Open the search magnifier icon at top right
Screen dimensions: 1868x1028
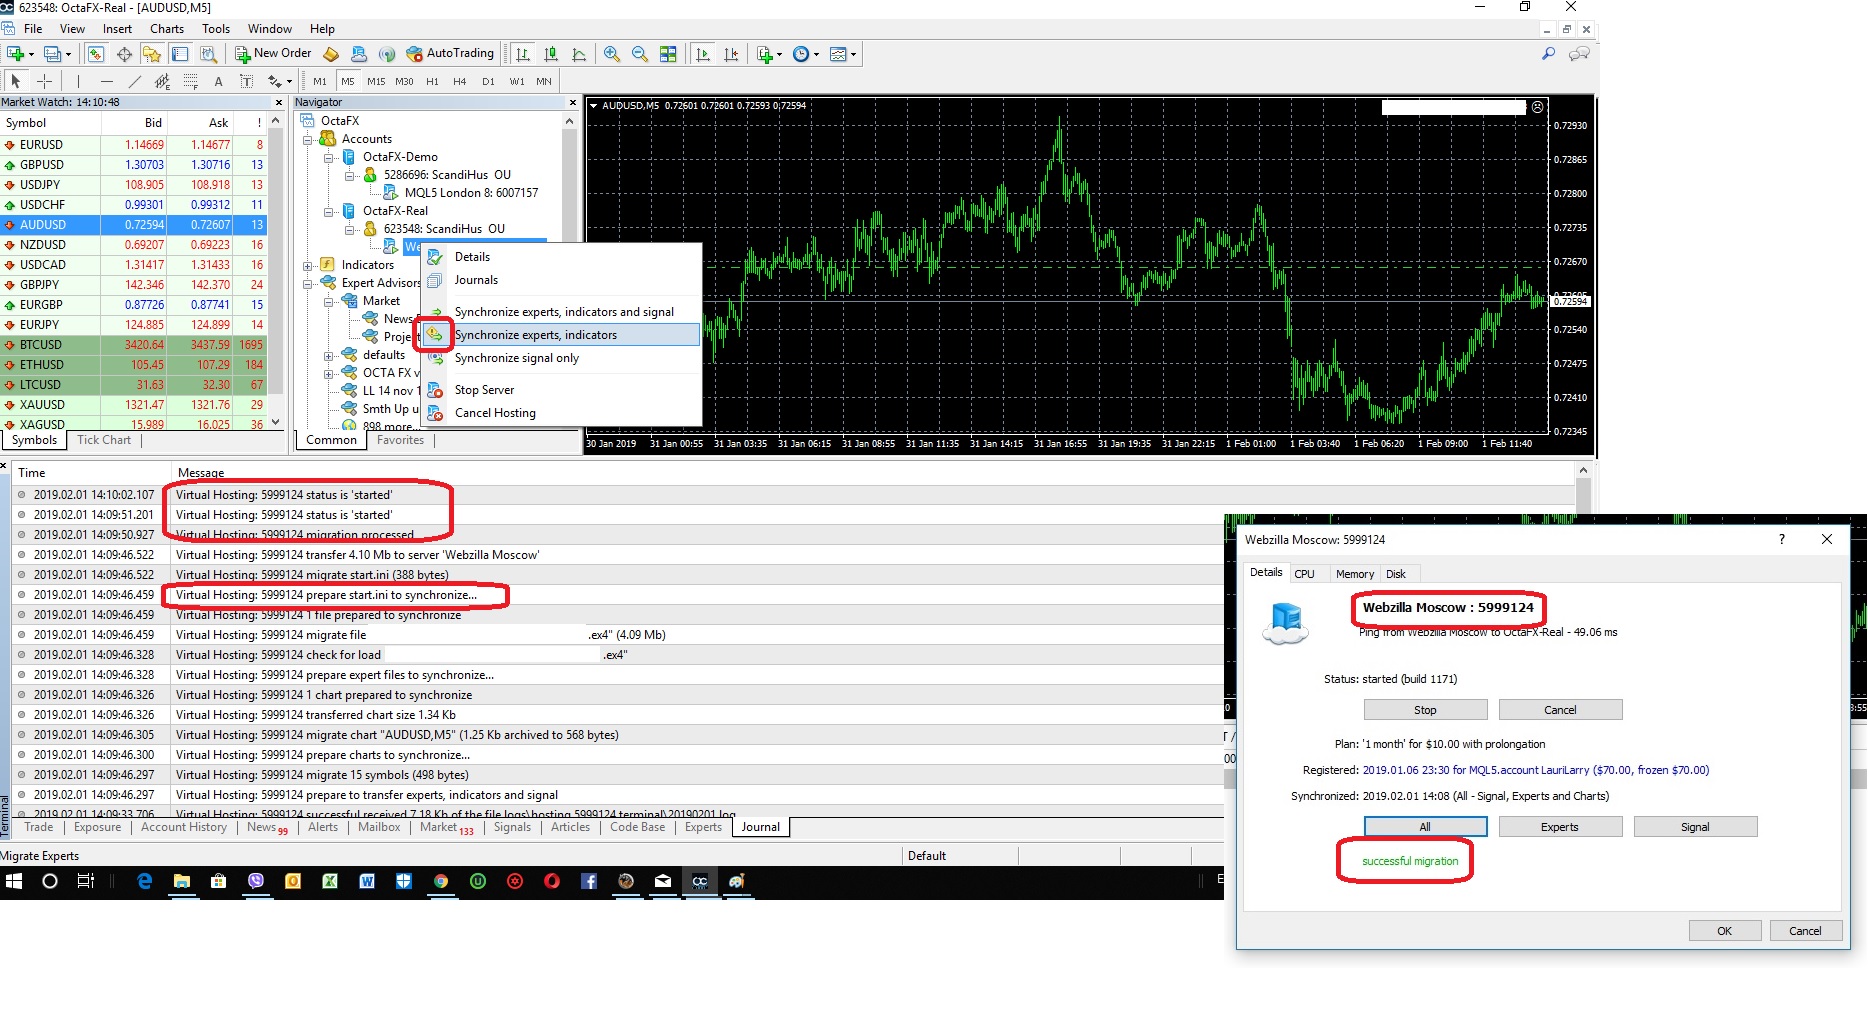tap(1549, 54)
